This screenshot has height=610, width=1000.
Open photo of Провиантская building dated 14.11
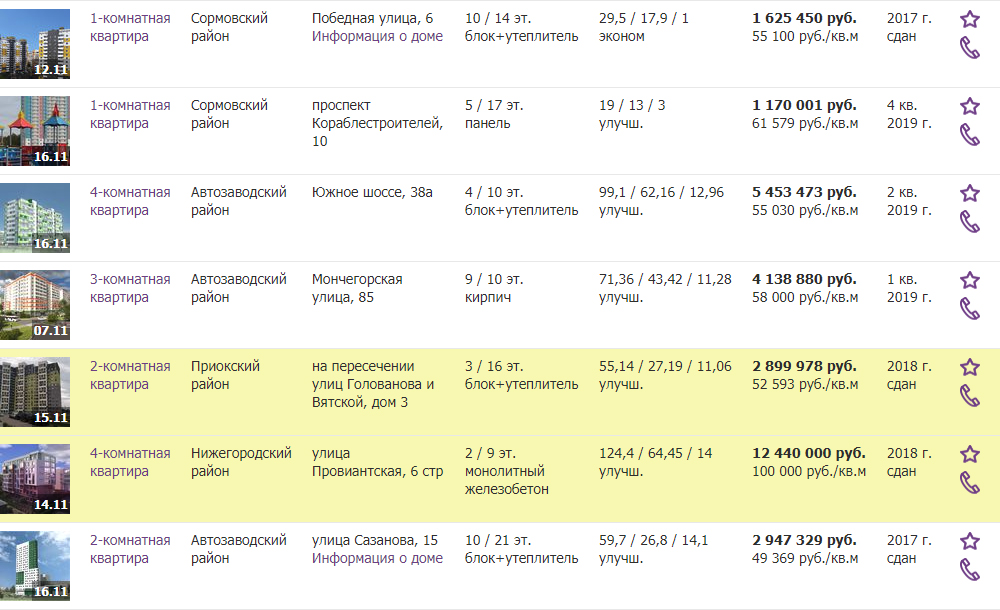click(x=35, y=479)
